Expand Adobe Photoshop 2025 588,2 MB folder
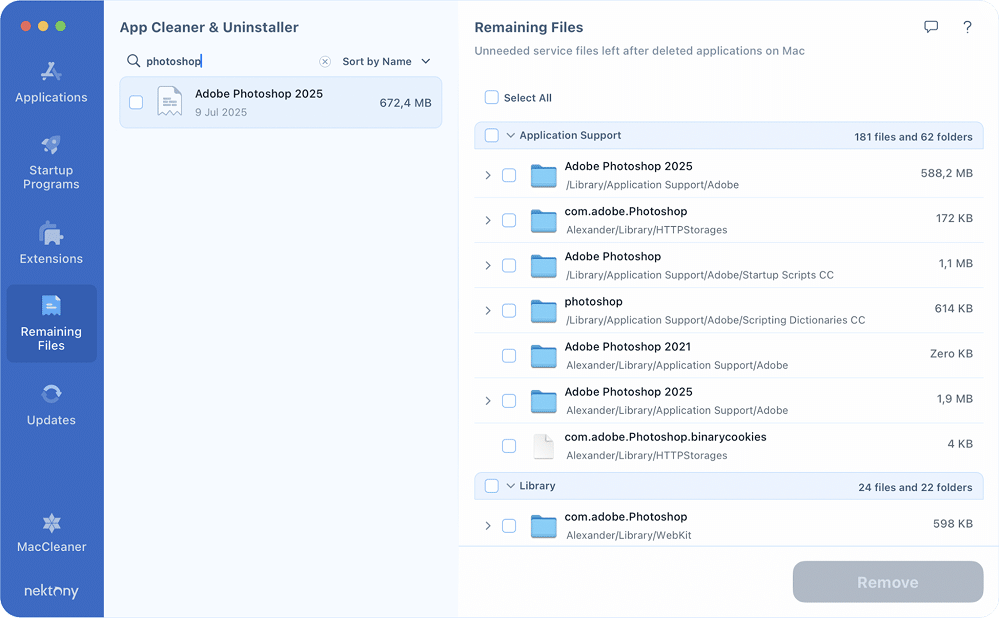 pyautogui.click(x=488, y=175)
